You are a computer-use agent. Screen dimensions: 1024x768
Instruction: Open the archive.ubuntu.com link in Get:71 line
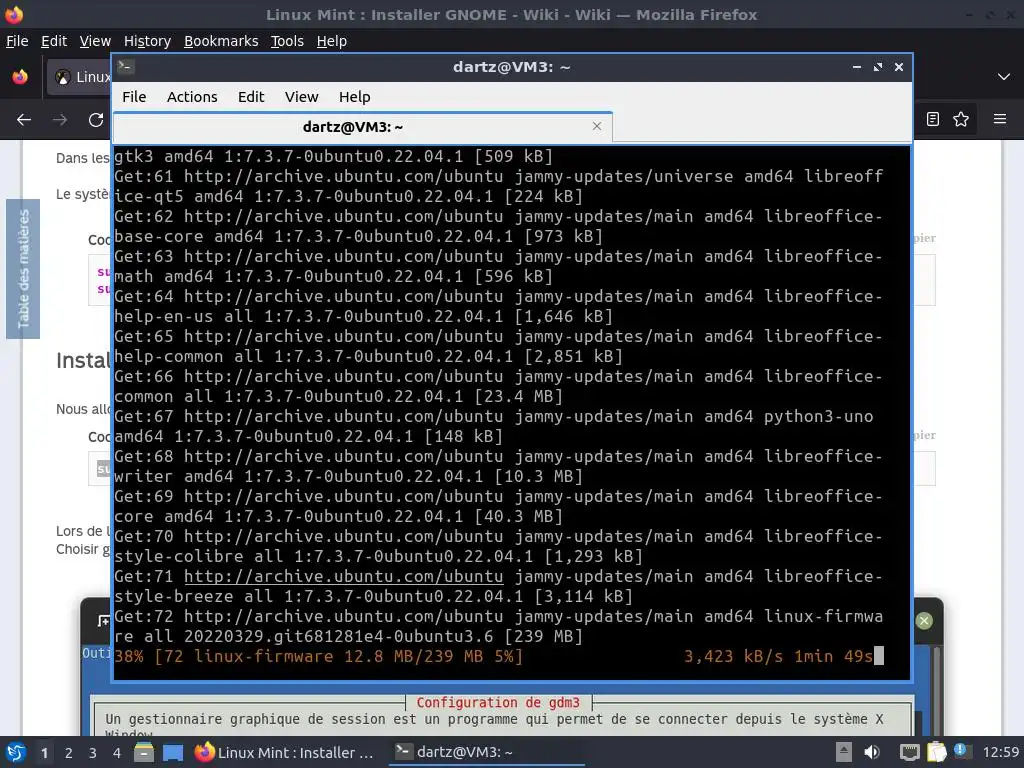pyautogui.click(x=344, y=577)
